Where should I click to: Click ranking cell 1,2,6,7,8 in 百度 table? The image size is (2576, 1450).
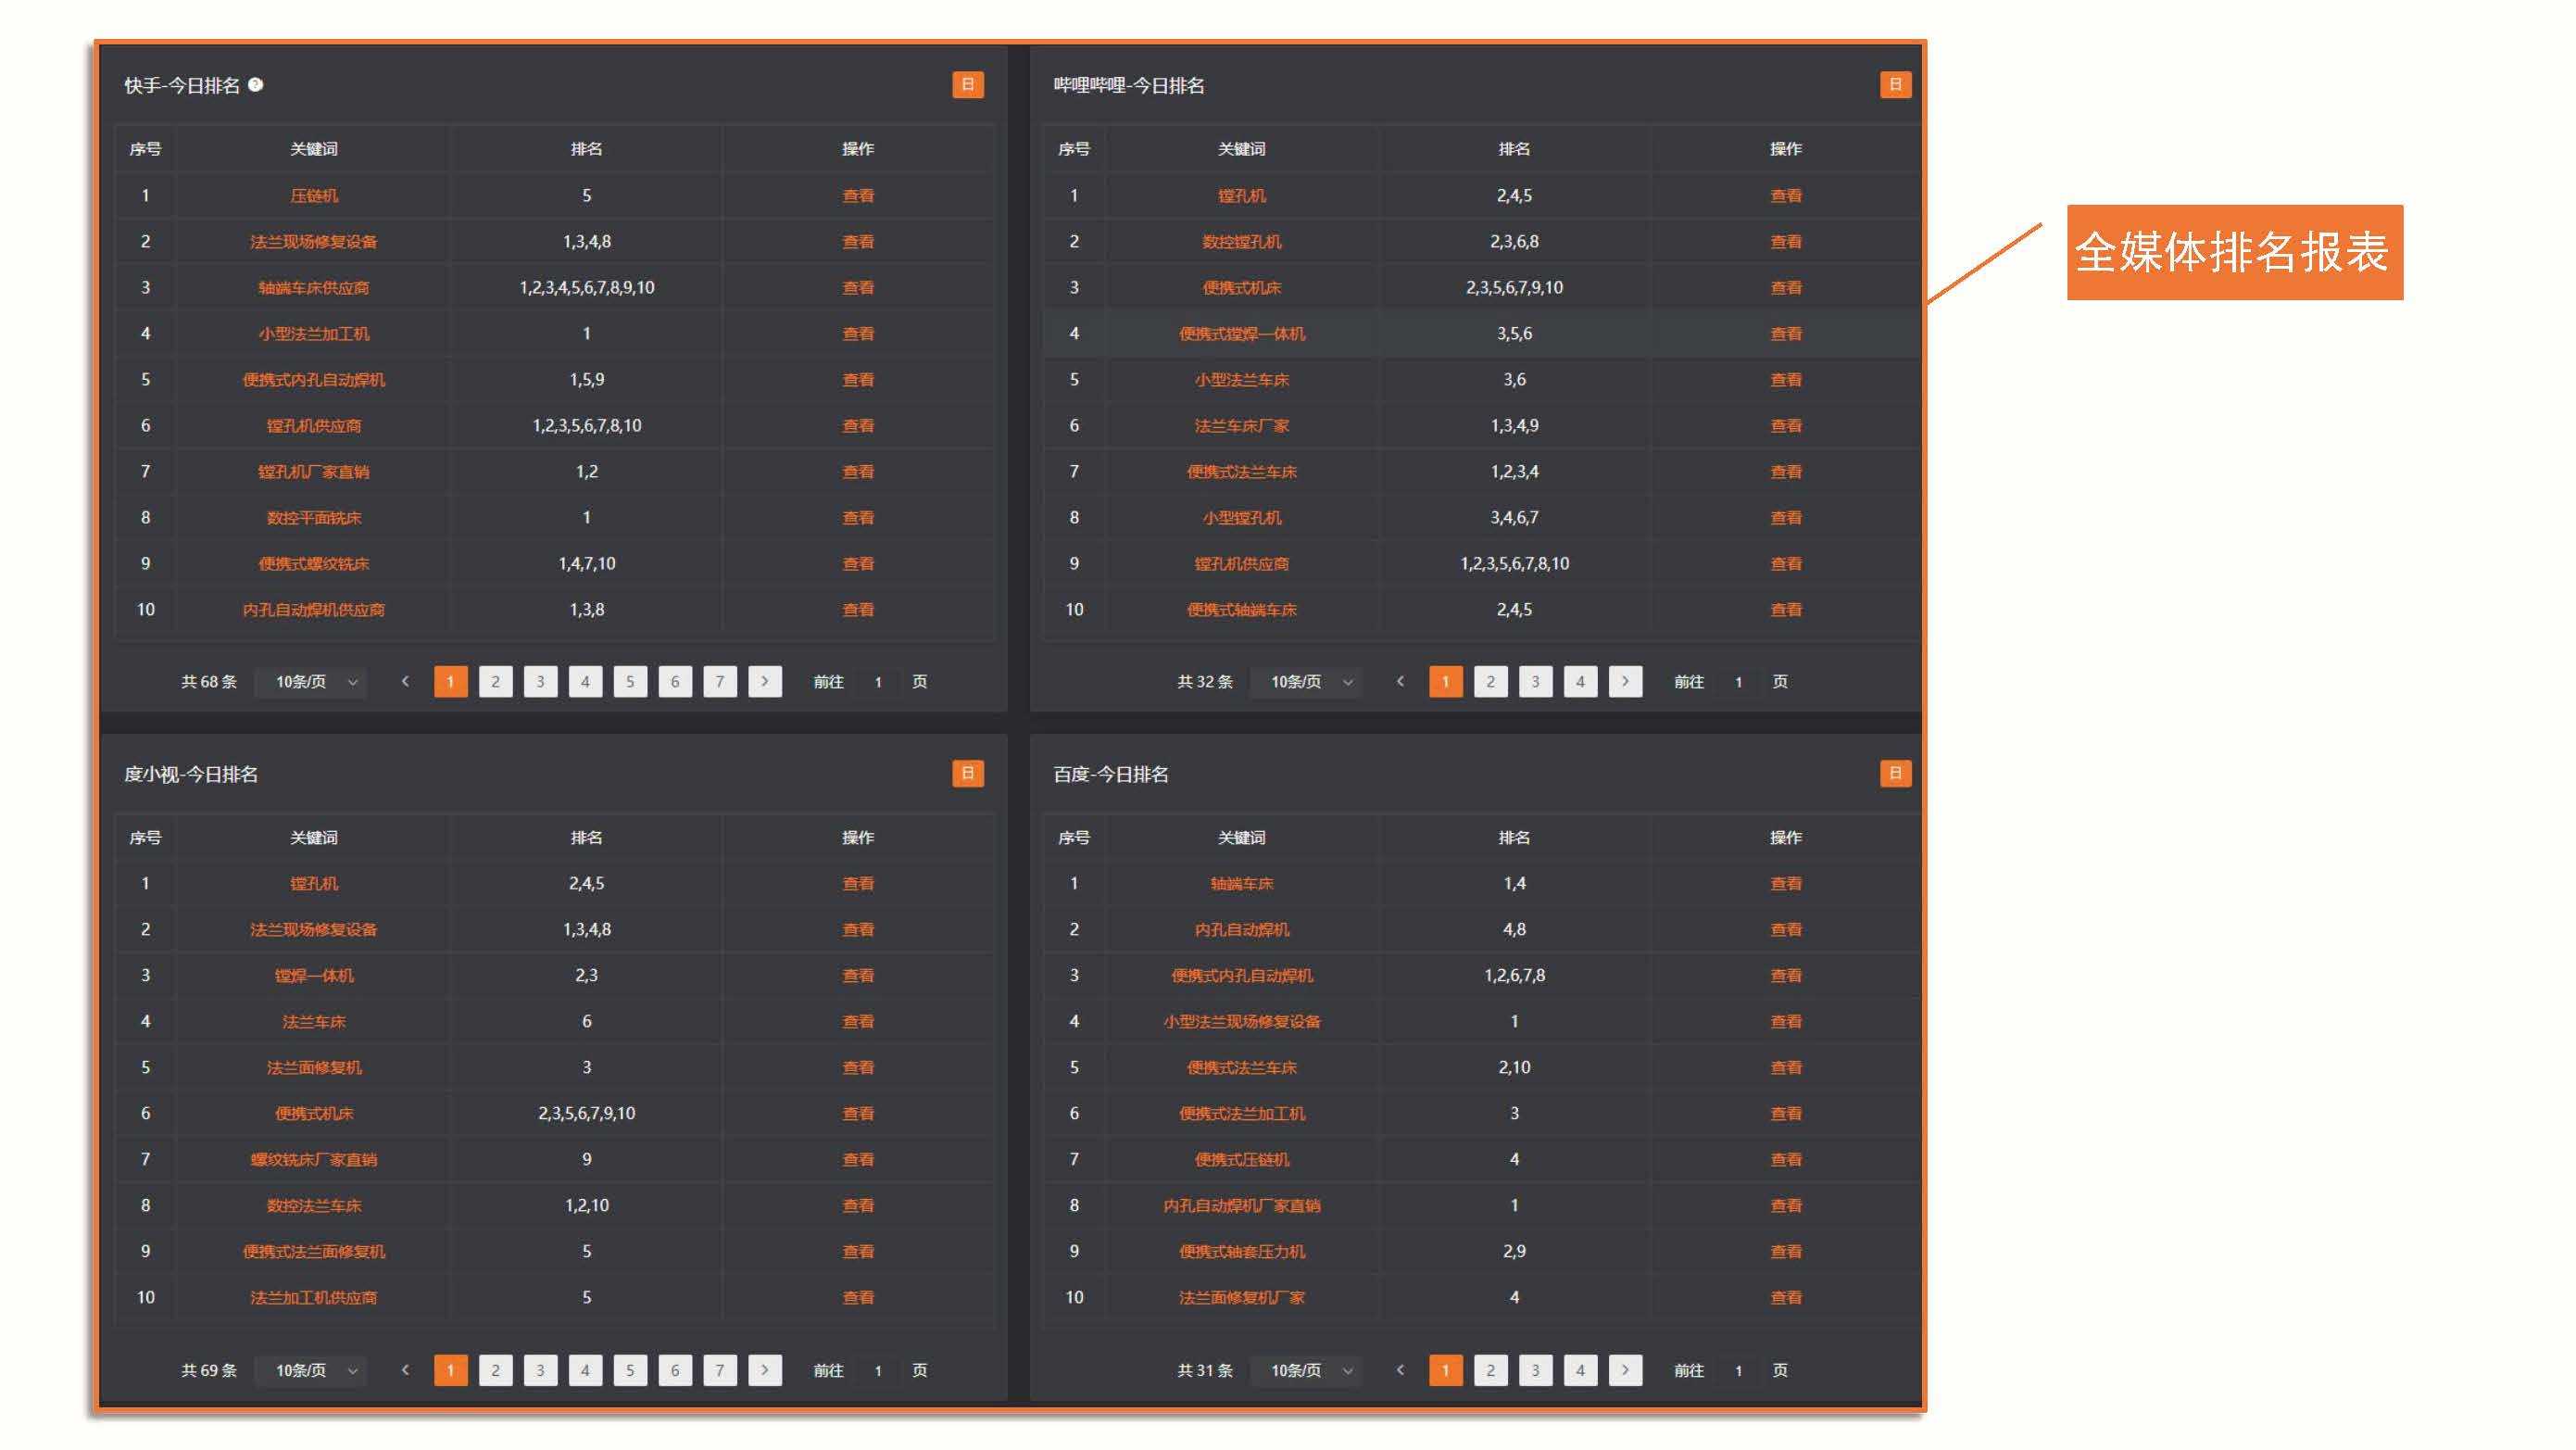[x=1514, y=976]
